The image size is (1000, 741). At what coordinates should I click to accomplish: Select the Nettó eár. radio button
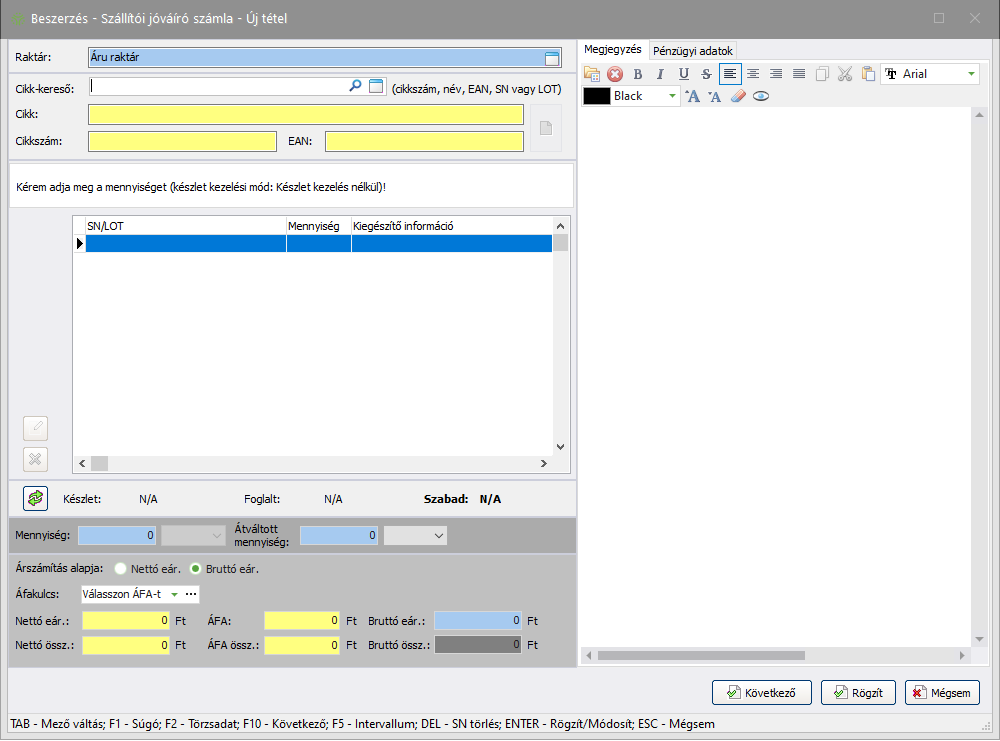click(x=123, y=568)
